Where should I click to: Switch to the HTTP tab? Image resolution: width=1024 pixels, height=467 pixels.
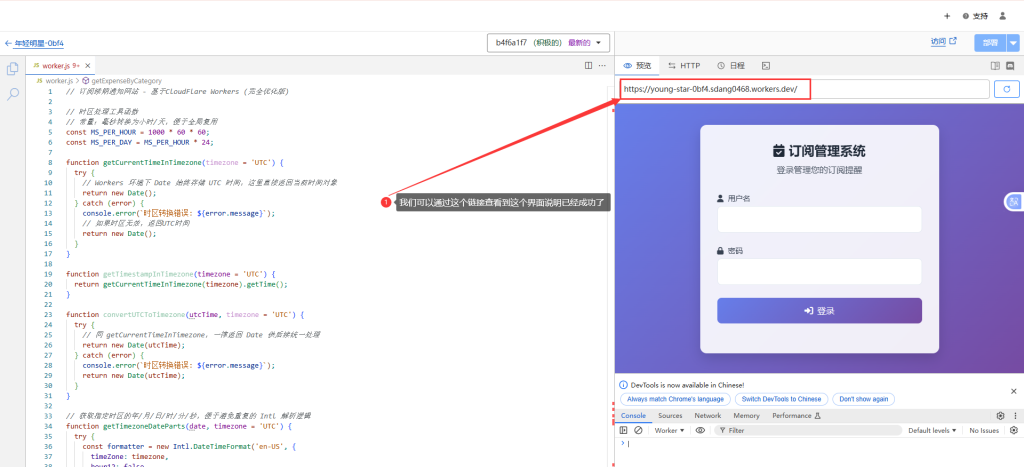(x=684, y=65)
